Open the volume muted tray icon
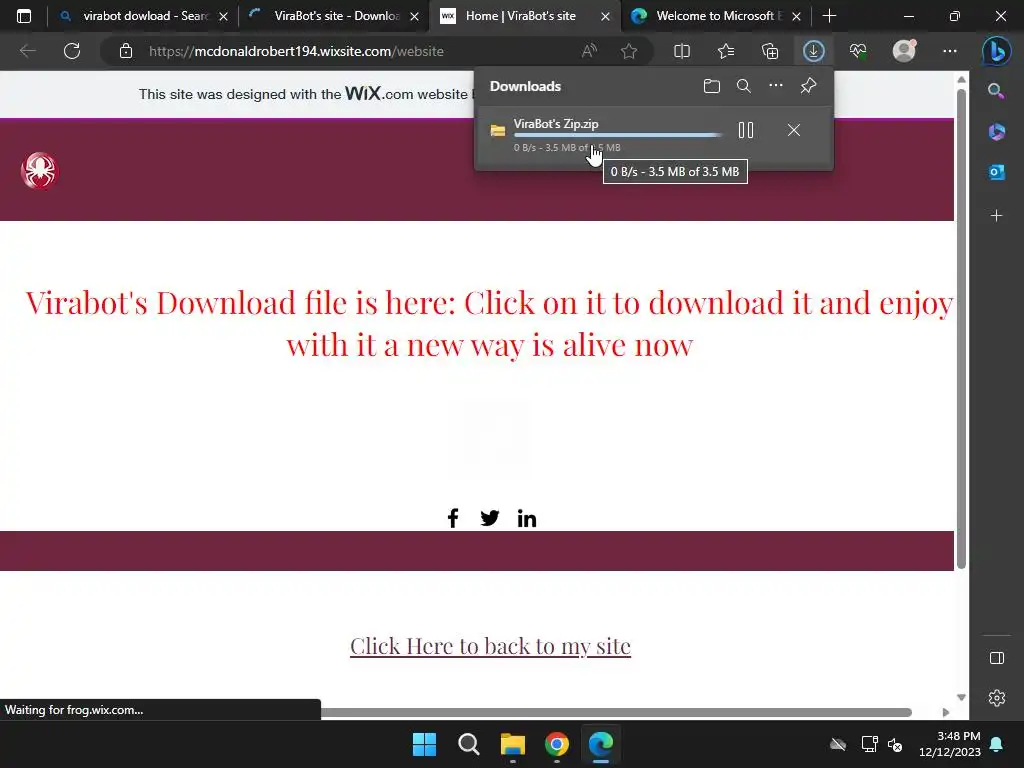The height and width of the screenshot is (768, 1024). (895, 744)
